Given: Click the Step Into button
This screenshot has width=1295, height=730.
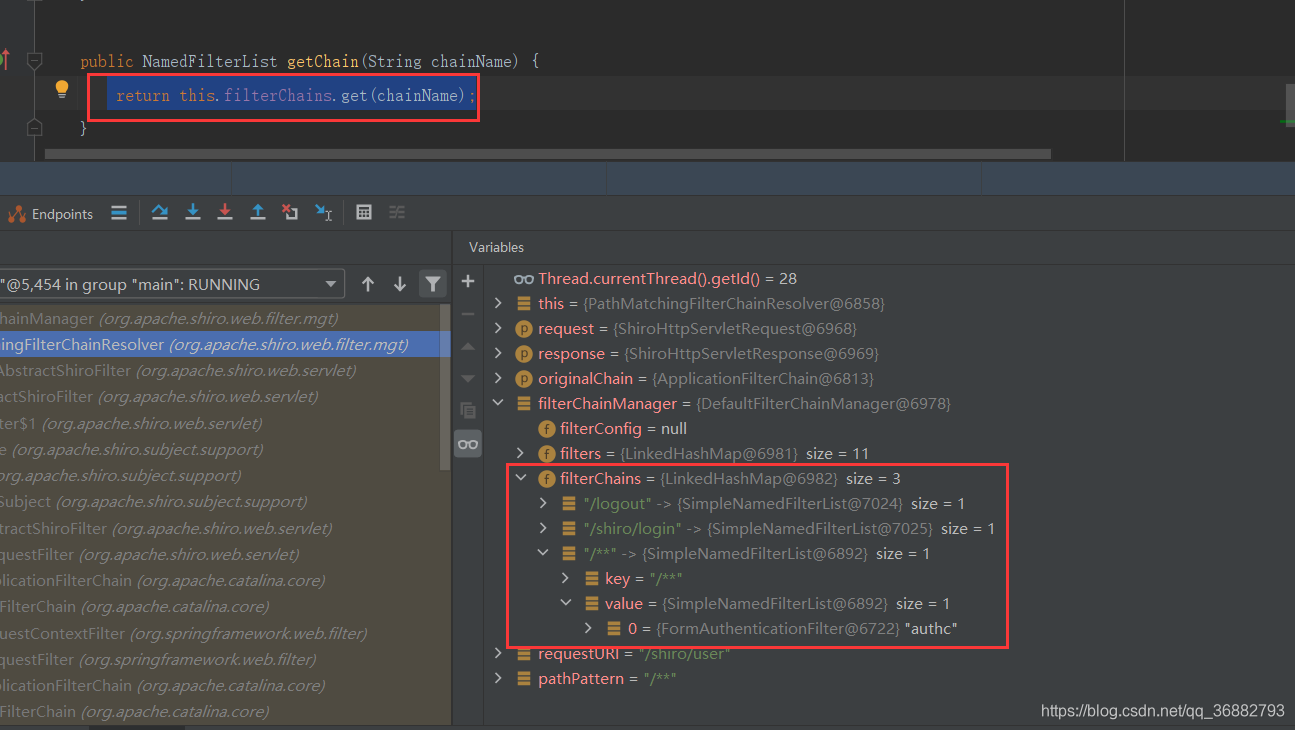Looking at the screenshot, I should [193, 212].
